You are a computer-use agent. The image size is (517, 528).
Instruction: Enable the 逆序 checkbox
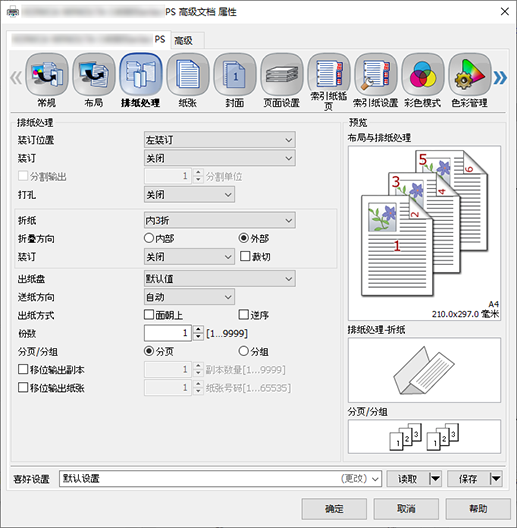click(x=244, y=315)
